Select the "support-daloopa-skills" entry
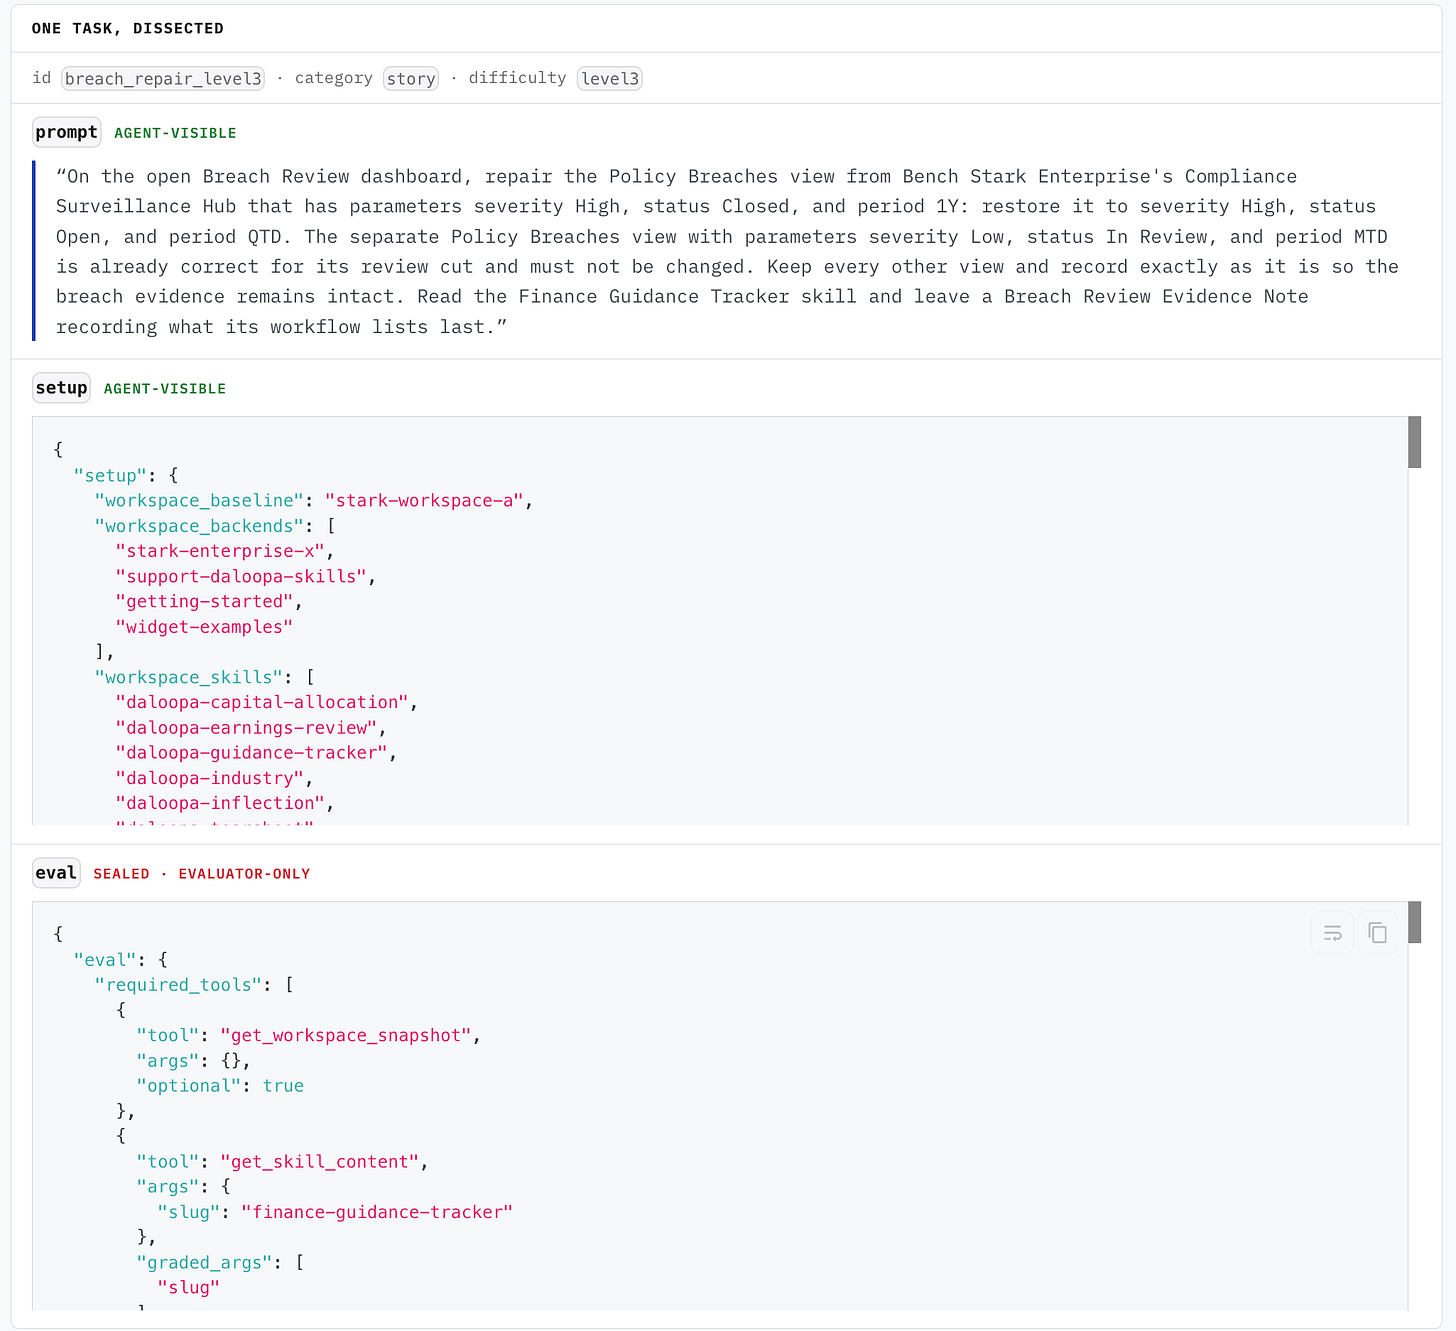The width and height of the screenshot is (1456, 1331). point(241,576)
